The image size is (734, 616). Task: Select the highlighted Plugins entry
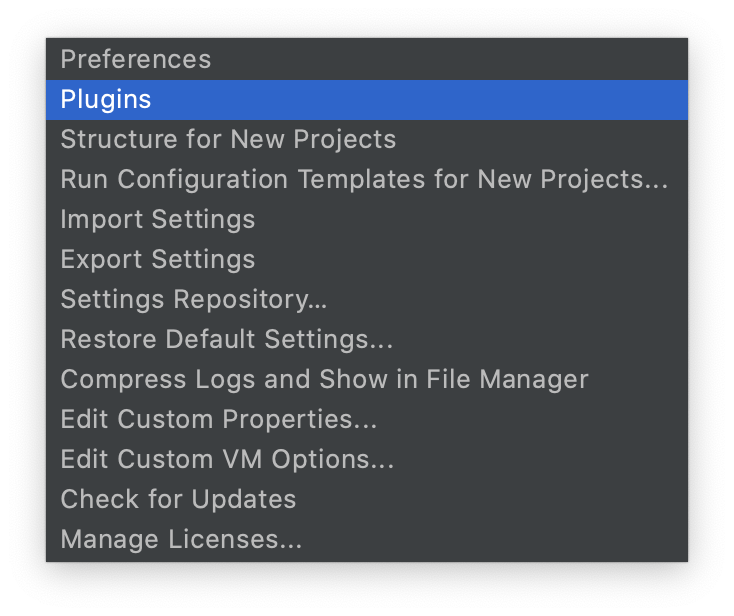click(x=106, y=99)
